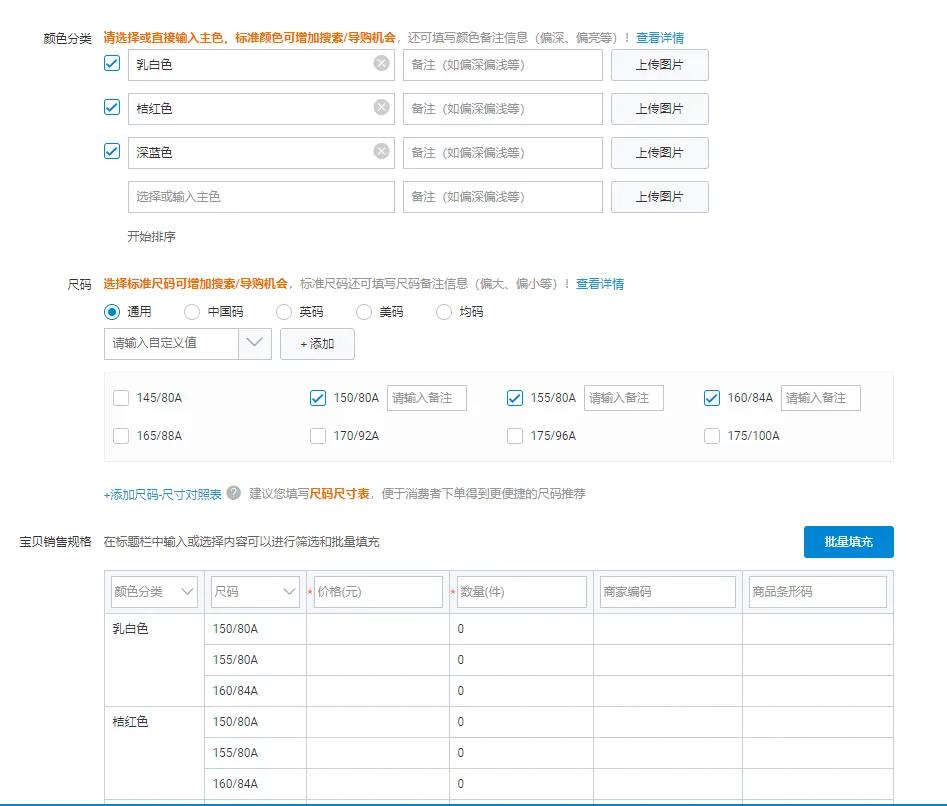Image resolution: width=947 pixels, height=806 pixels.
Task: Check the 145/80A size checkbox
Action: point(120,397)
